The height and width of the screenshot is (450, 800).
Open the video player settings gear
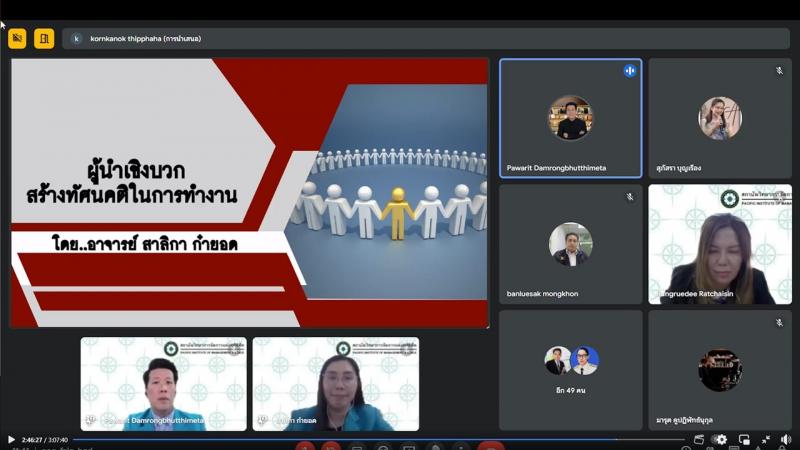721,439
